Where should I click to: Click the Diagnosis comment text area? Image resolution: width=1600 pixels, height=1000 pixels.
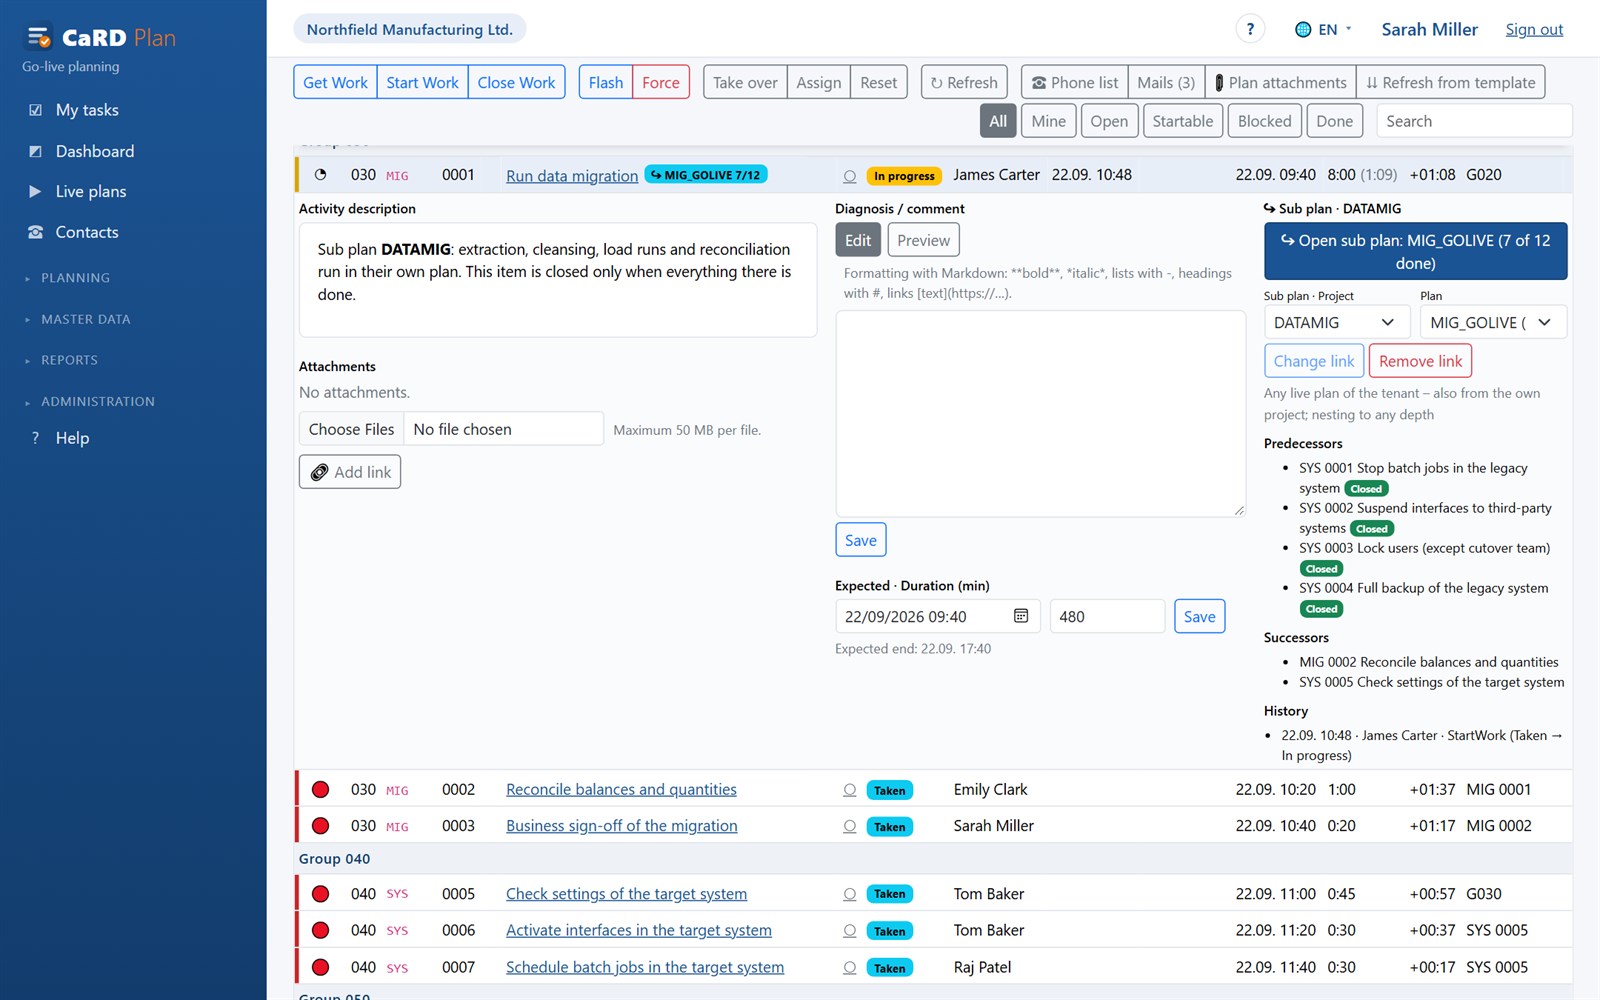1040,413
